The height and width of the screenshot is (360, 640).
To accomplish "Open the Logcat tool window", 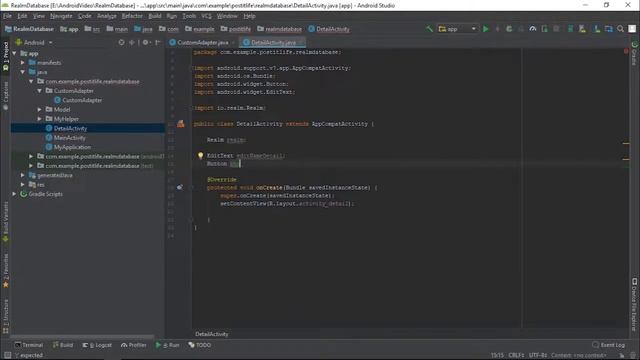I will [x=97, y=345].
